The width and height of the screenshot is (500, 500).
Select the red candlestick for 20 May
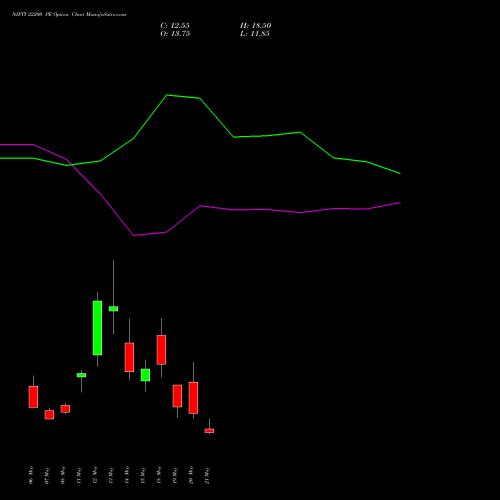click(193, 398)
